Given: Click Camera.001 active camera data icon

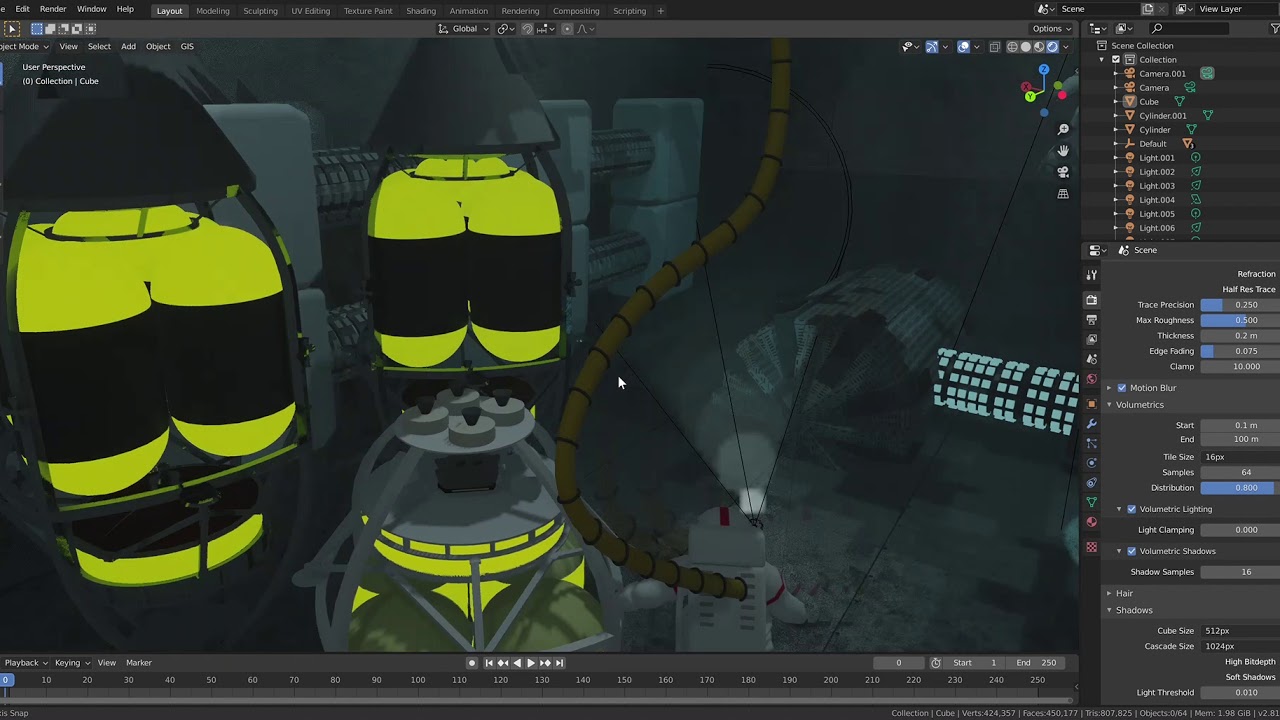Looking at the screenshot, I should (x=1207, y=73).
